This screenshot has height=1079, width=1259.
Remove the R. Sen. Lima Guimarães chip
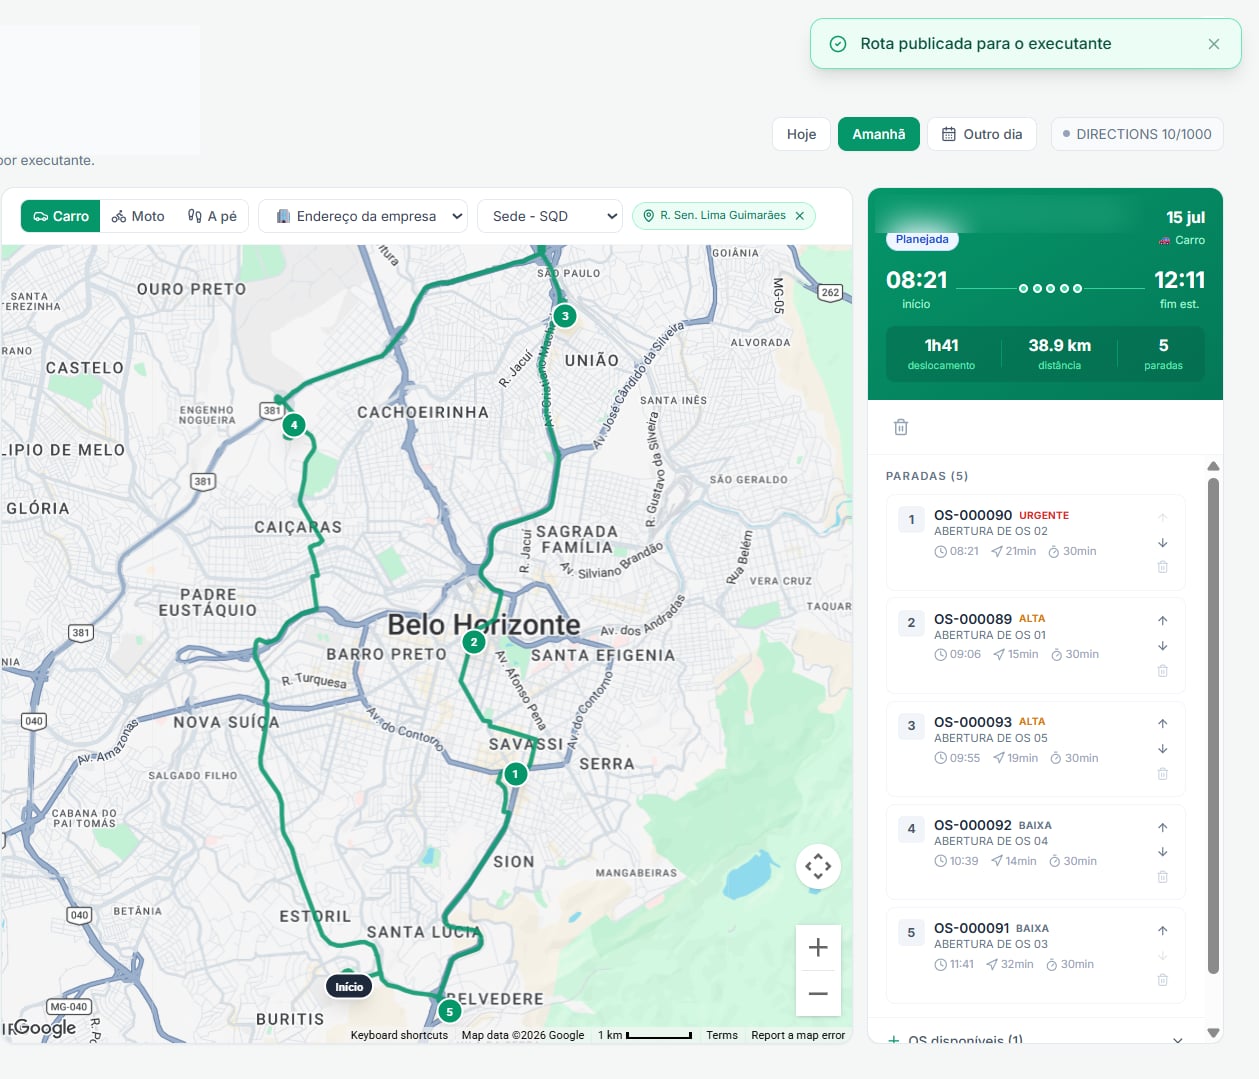(800, 216)
